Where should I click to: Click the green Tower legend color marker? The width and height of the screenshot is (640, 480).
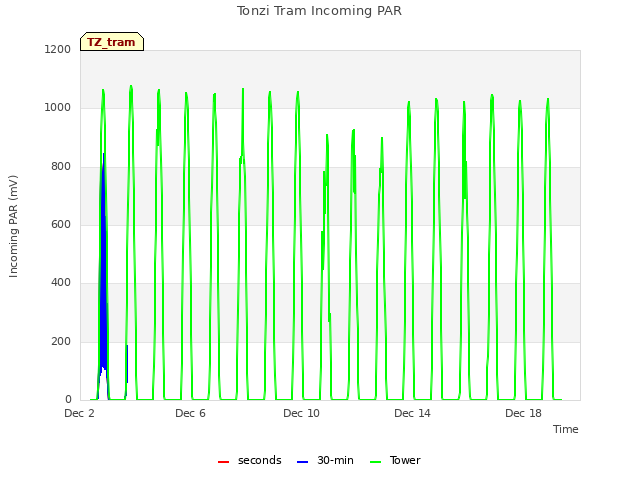[x=375, y=462]
